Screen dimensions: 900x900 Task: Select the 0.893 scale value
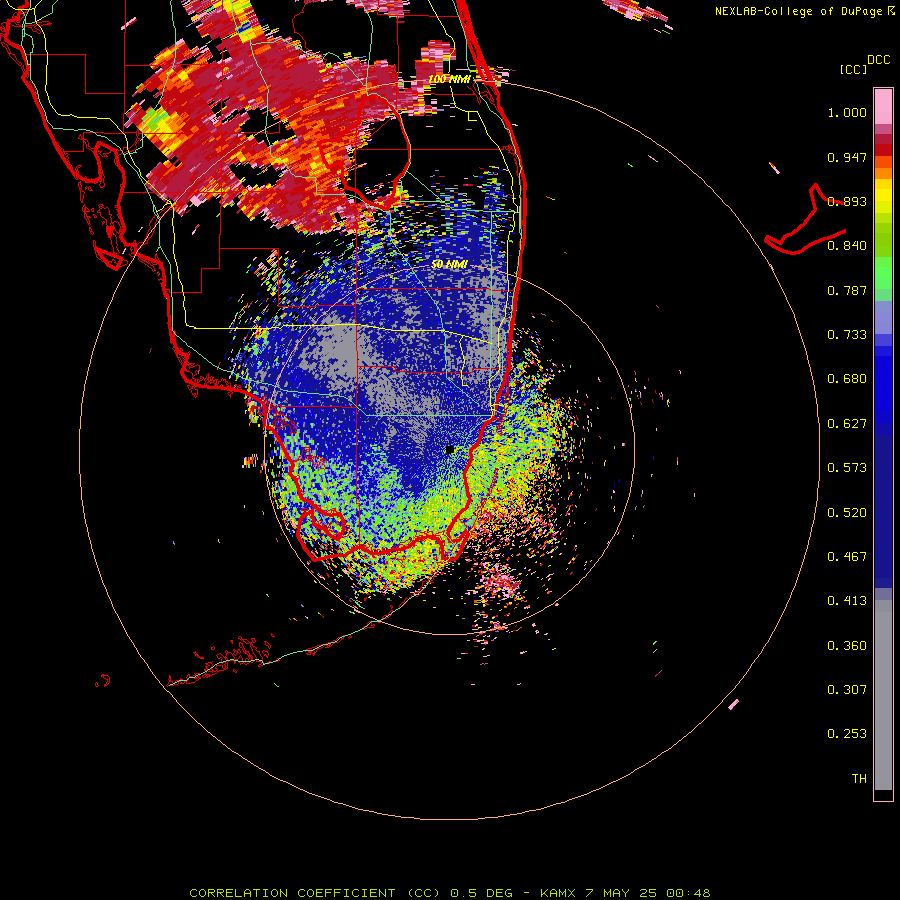(847, 201)
